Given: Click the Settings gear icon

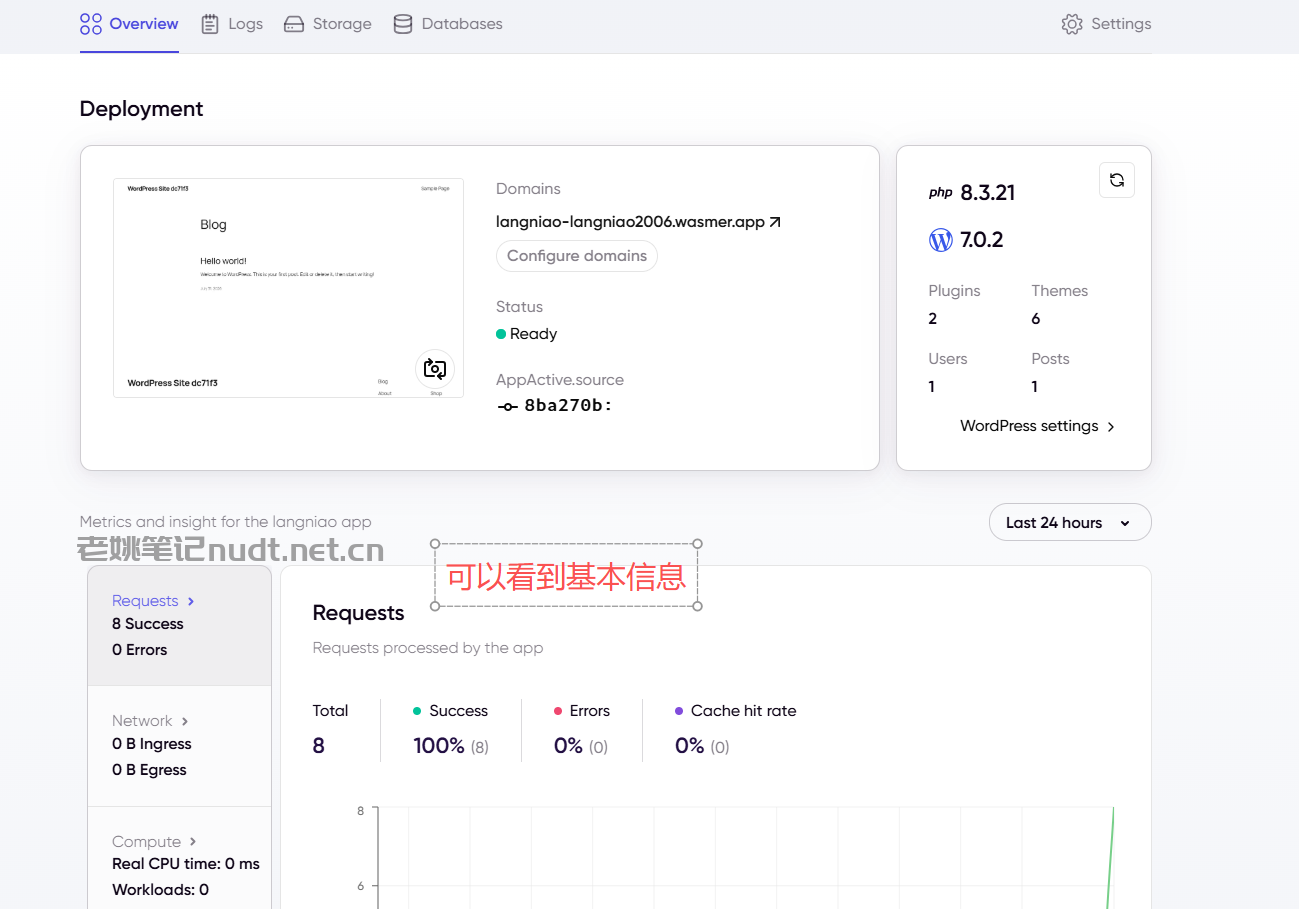Looking at the screenshot, I should tap(1072, 24).
